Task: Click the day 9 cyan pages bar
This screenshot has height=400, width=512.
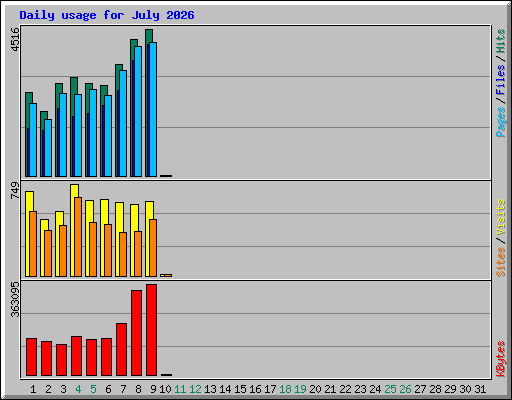Action: pyautogui.click(x=153, y=109)
